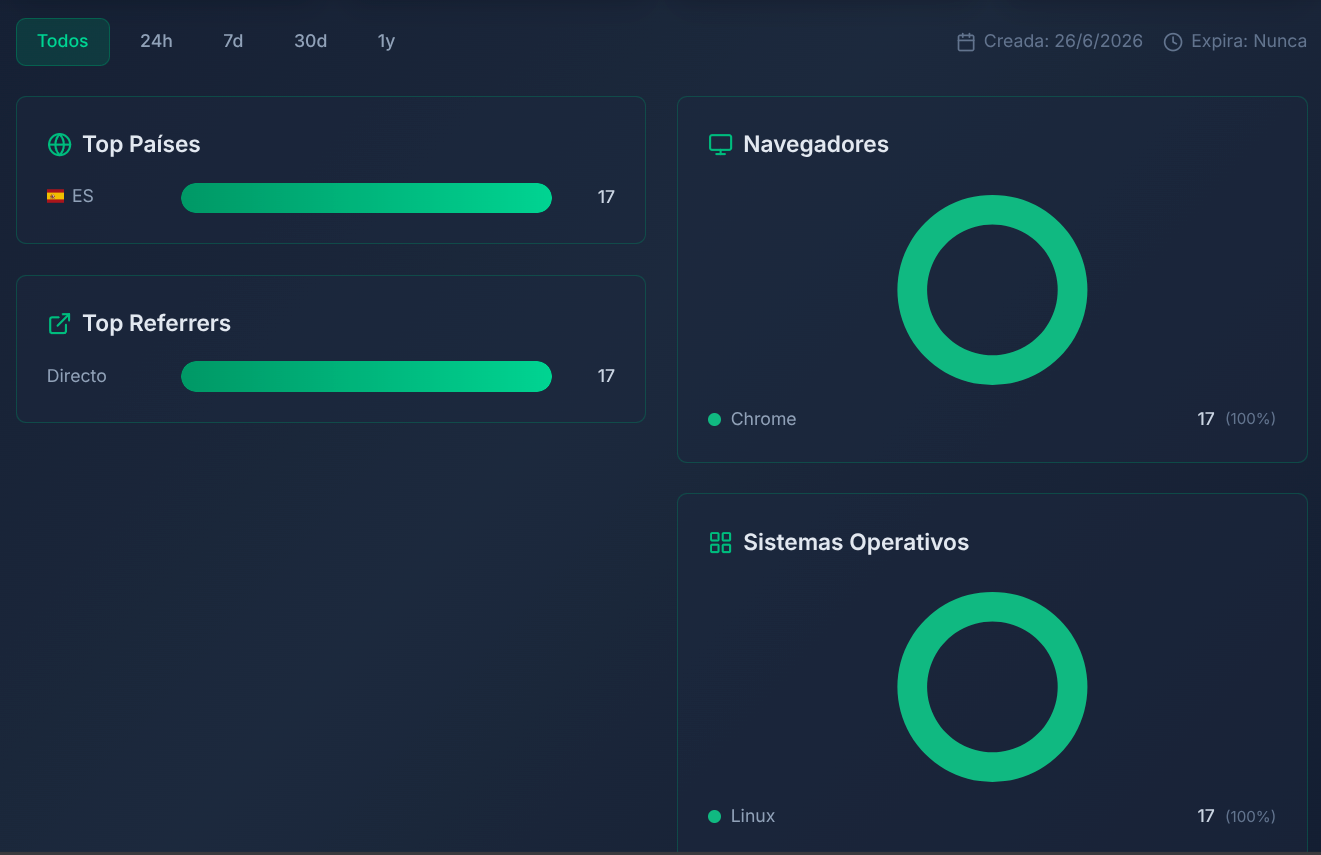Click the 'Top Países' heading
Viewport: 1321px width, 855px height.
(141, 145)
